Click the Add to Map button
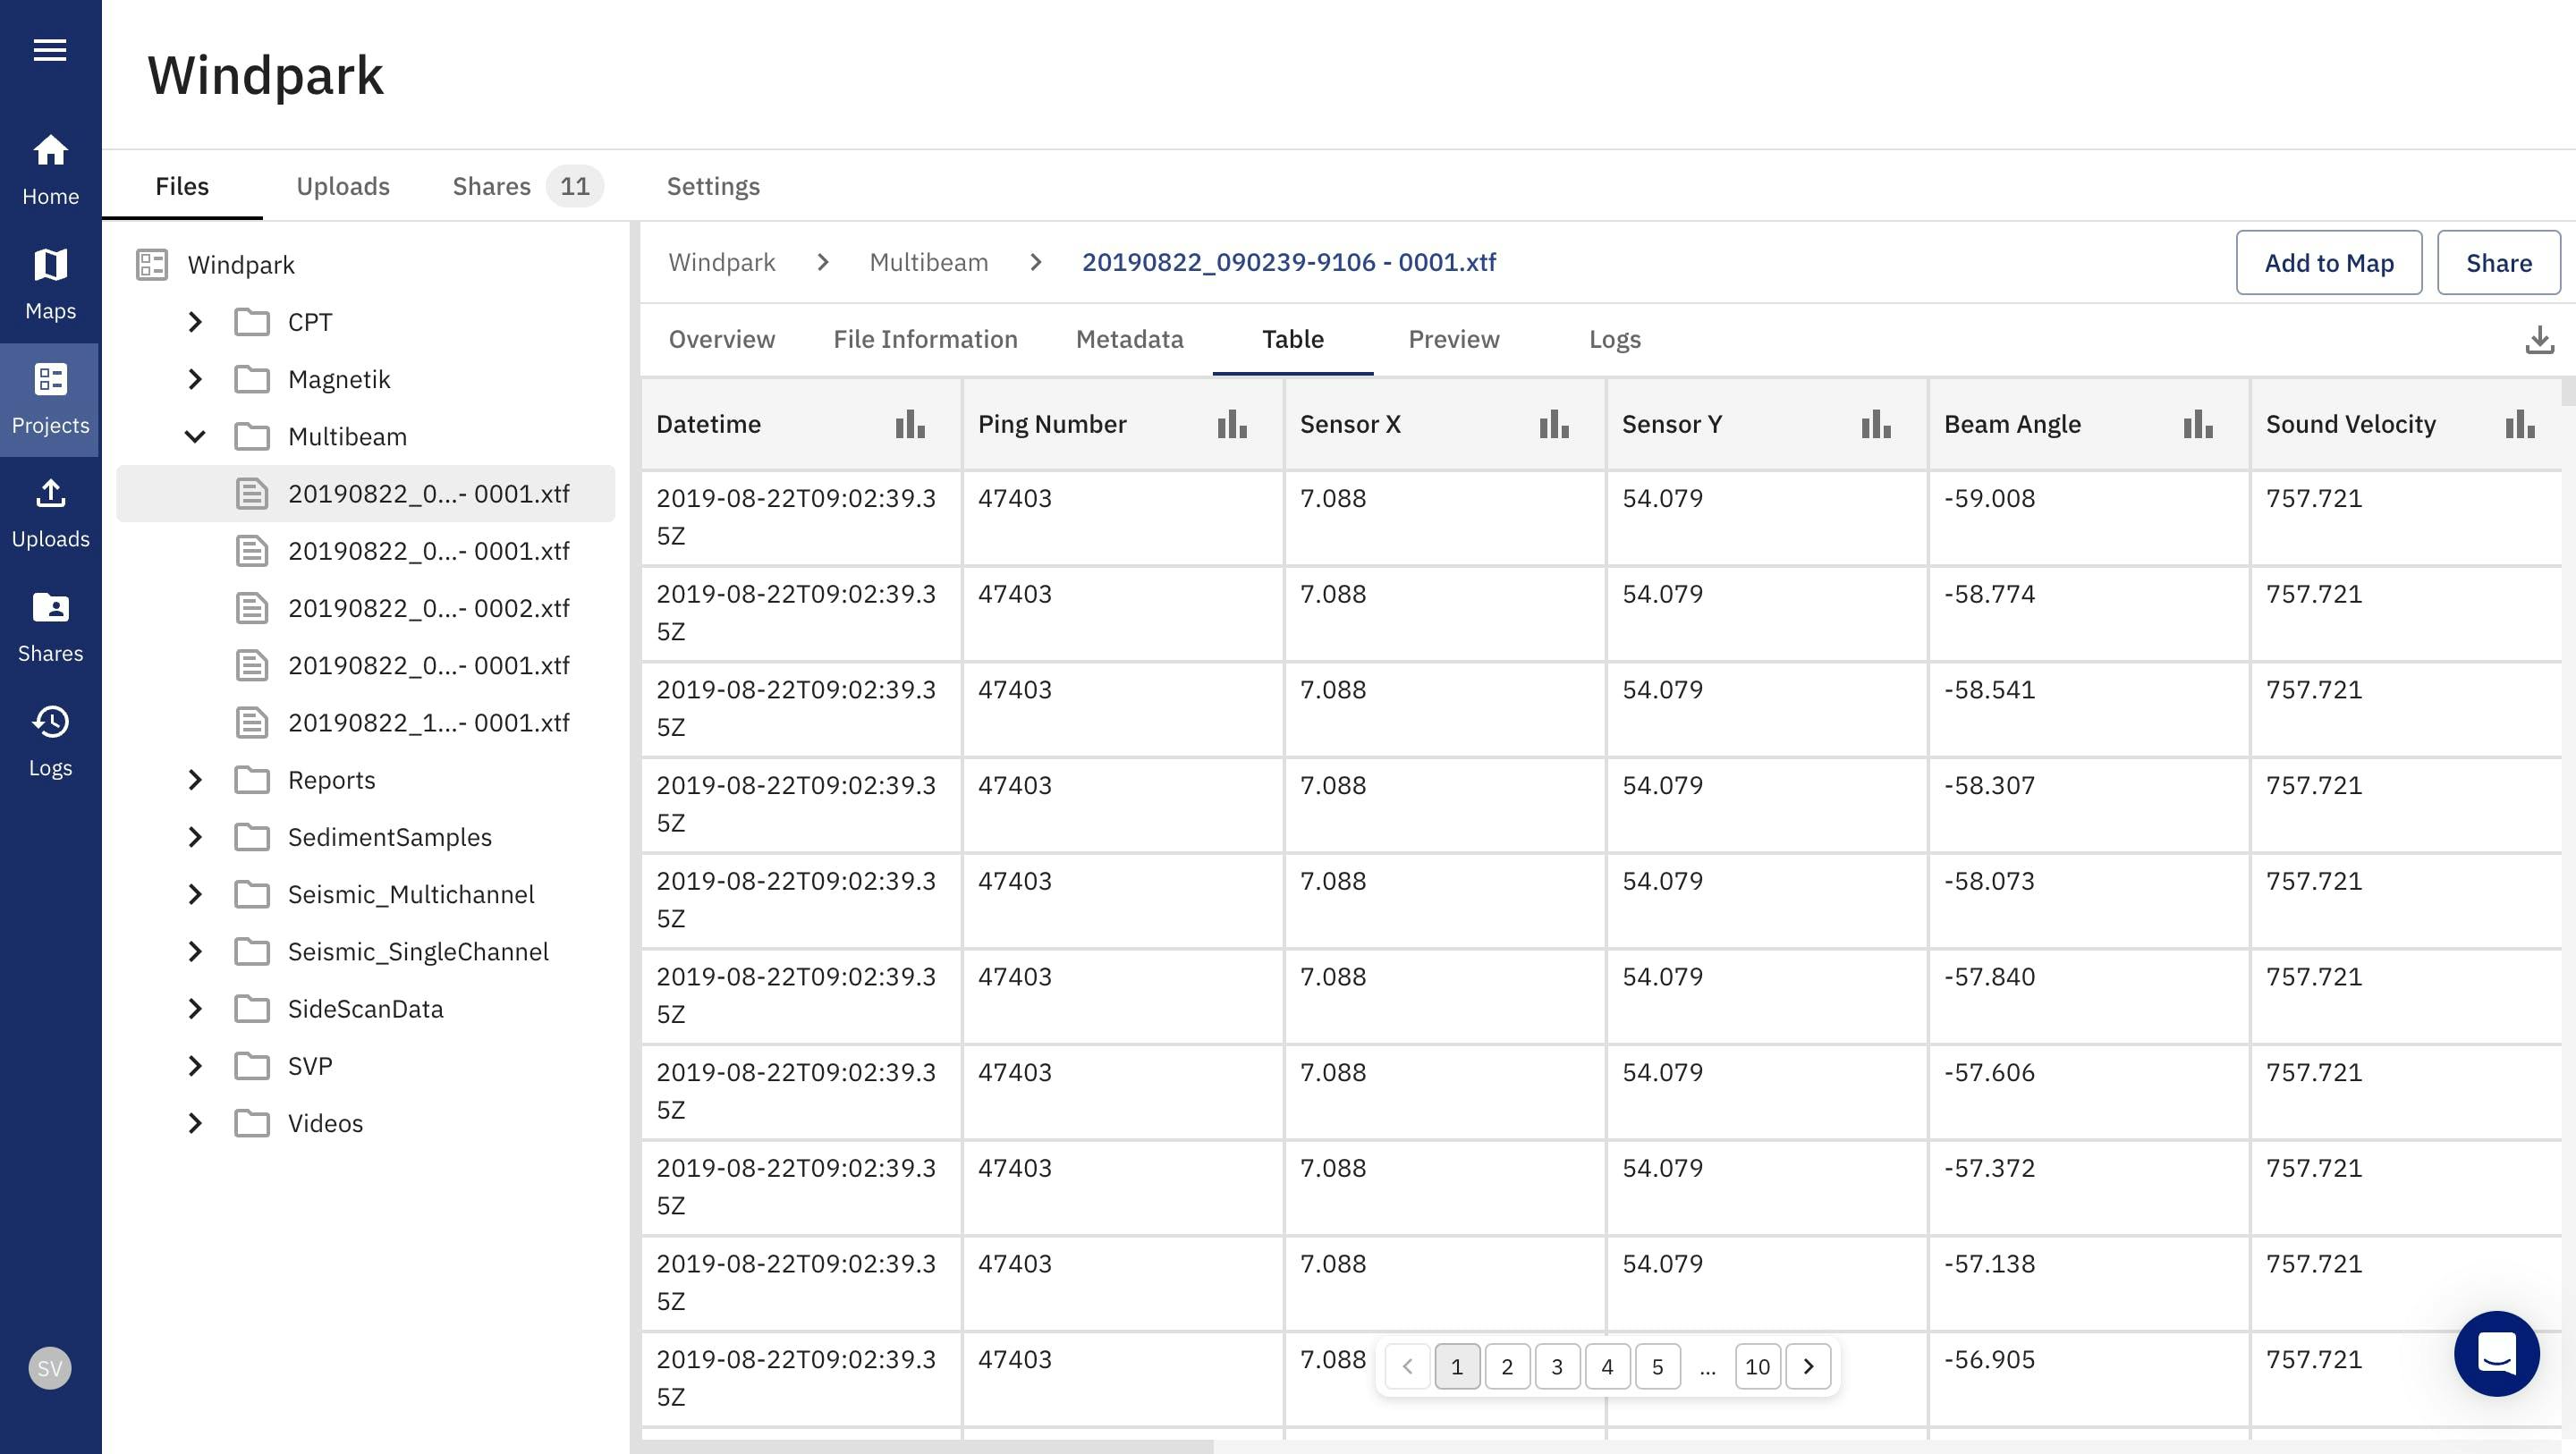 point(2328,263)
